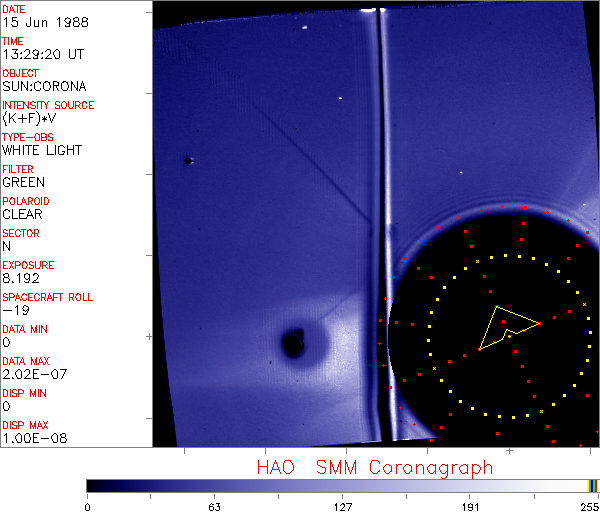
Task: Click the "255" label under the color bar
Action: [587, 506]
